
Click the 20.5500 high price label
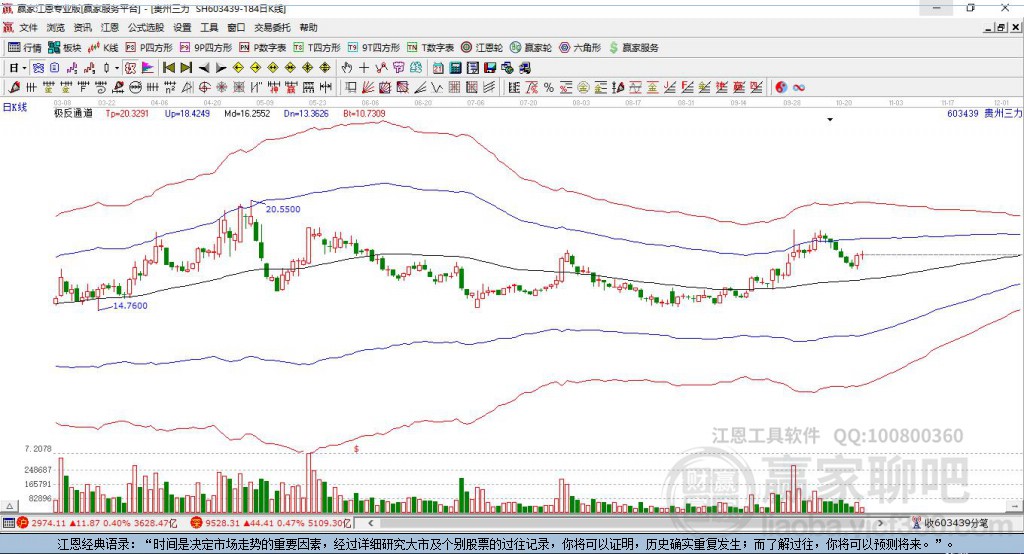283,209
